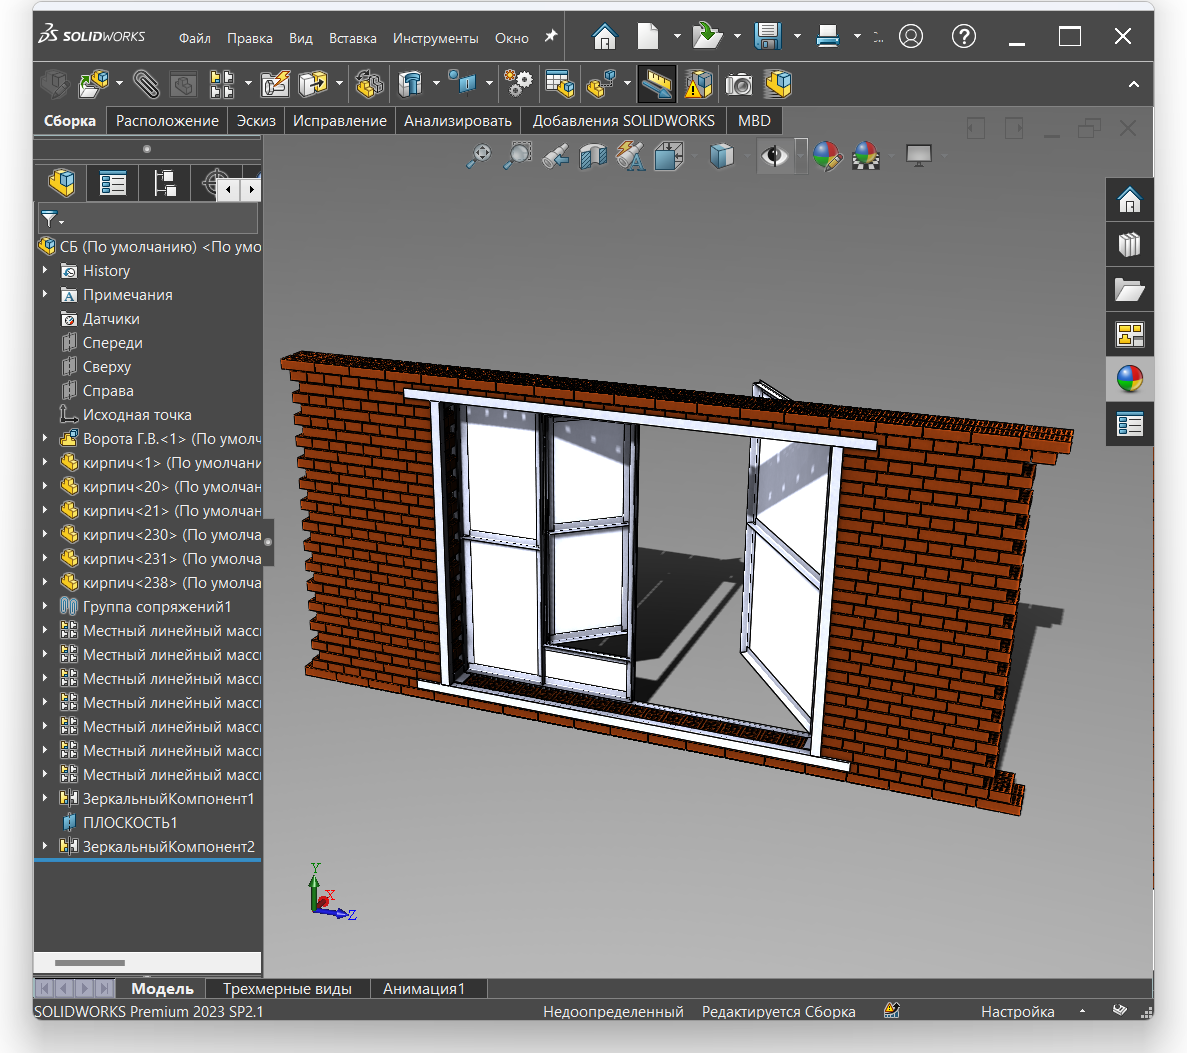Viewport: 1187px width, 1053px height.
Task: Click the Mate paperclip icon
Action: coord(147,85)
